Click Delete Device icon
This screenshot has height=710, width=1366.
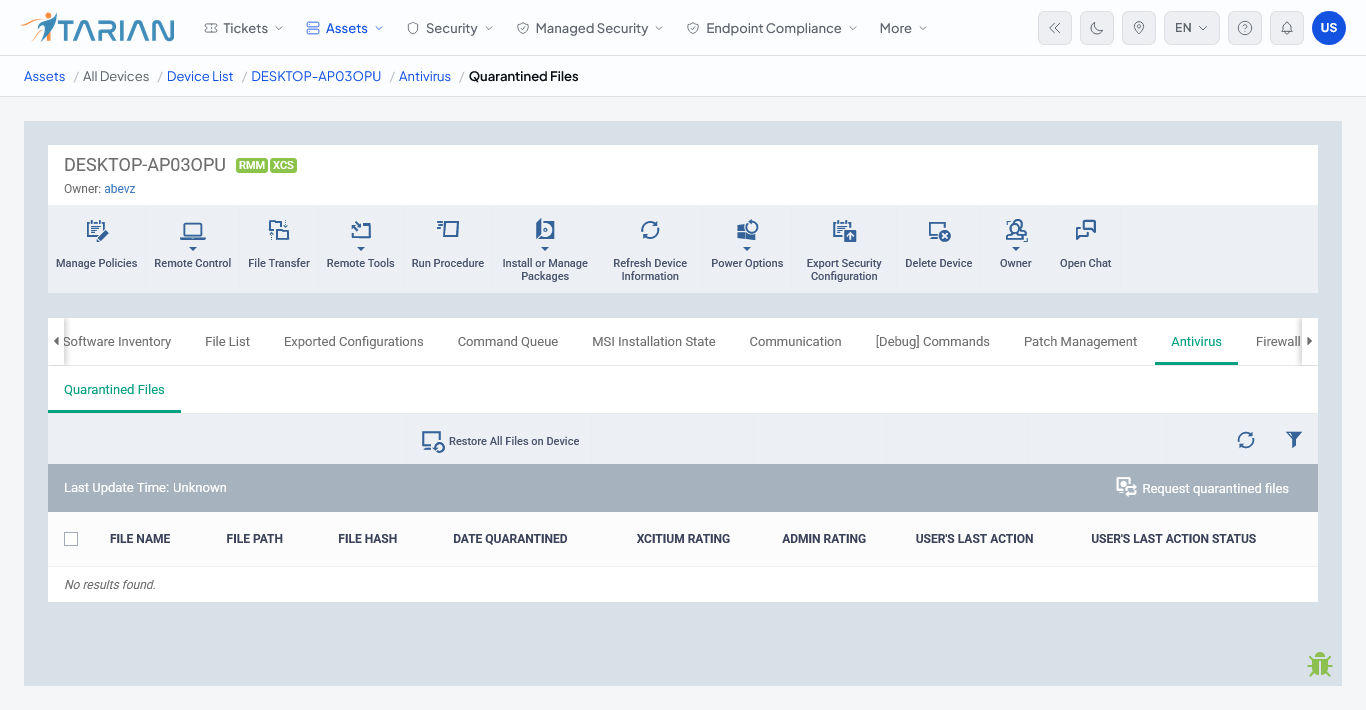[939, 232]
